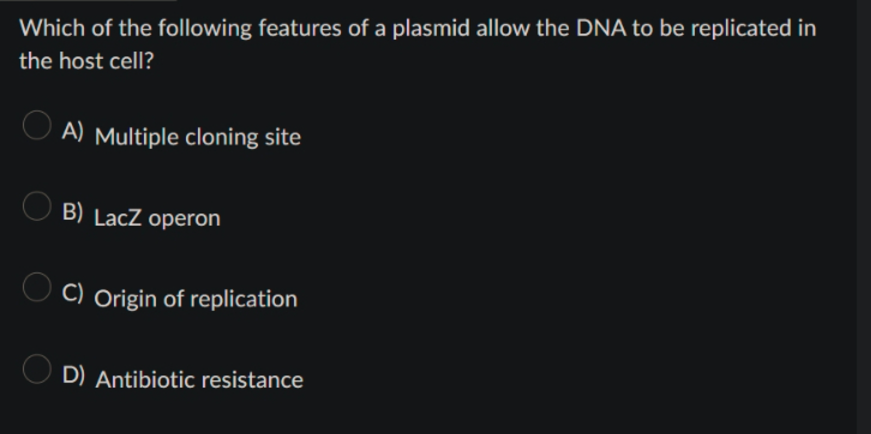Image resolution: width=871 pixels, height=434 pixels.
Task: Click the 'B)' letter label
Action: (73, 212)
